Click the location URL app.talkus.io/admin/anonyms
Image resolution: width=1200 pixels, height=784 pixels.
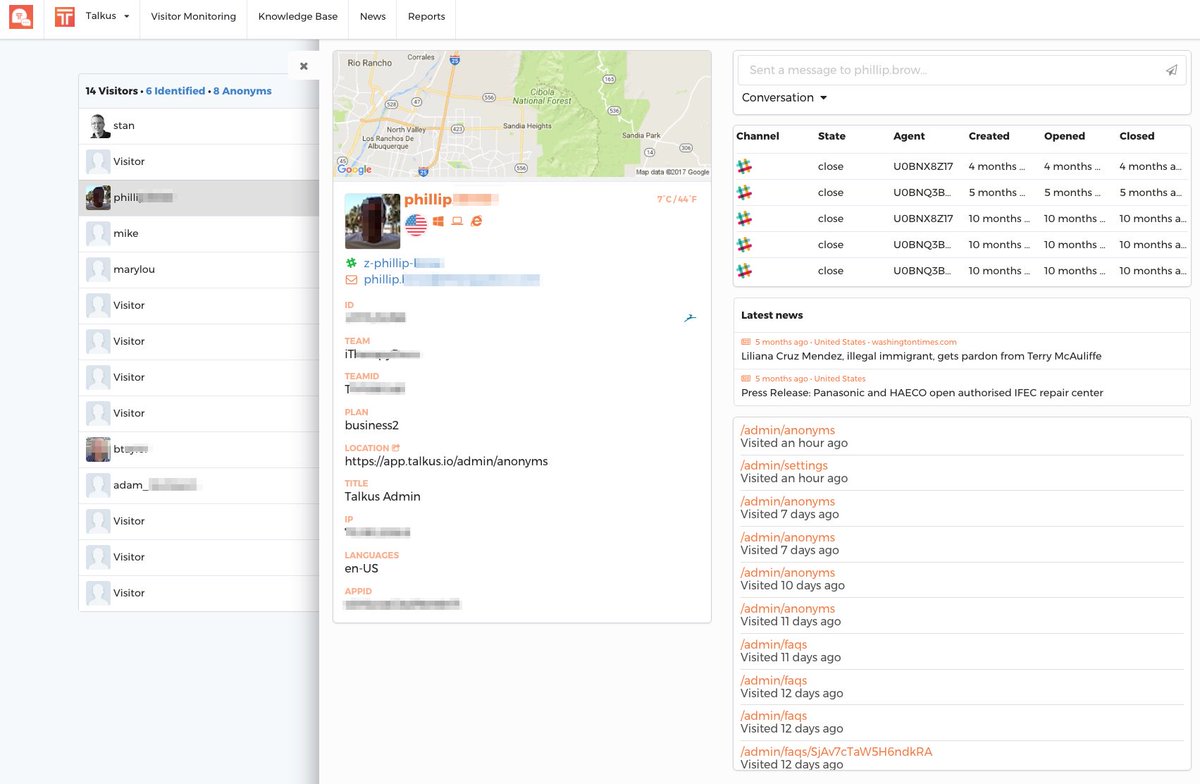point(446,461)
